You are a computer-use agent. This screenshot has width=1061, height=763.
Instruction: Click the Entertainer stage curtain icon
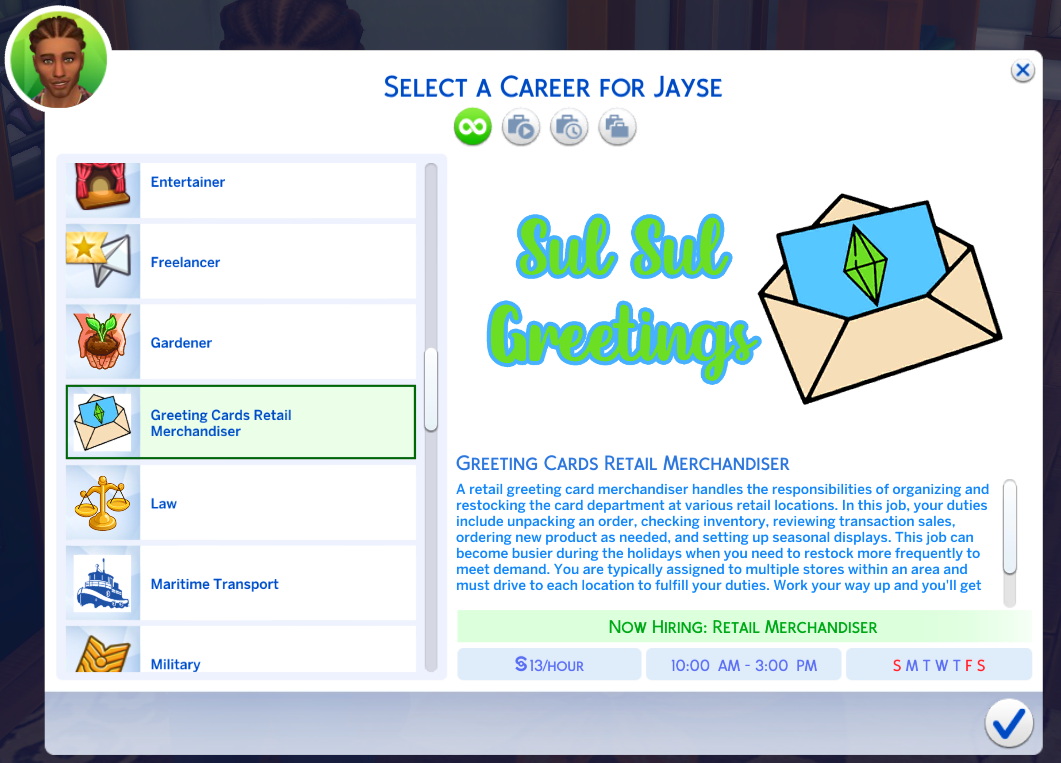tap(102, 188)
